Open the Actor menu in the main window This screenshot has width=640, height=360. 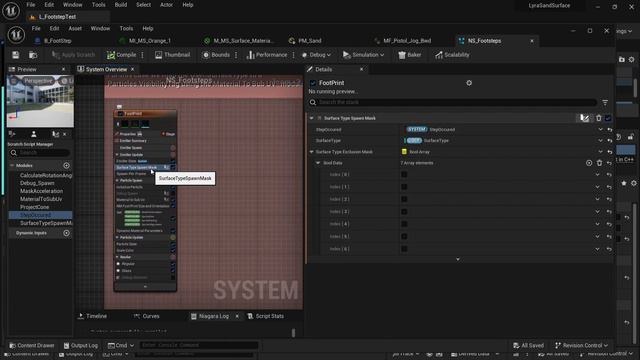[166, 5]
